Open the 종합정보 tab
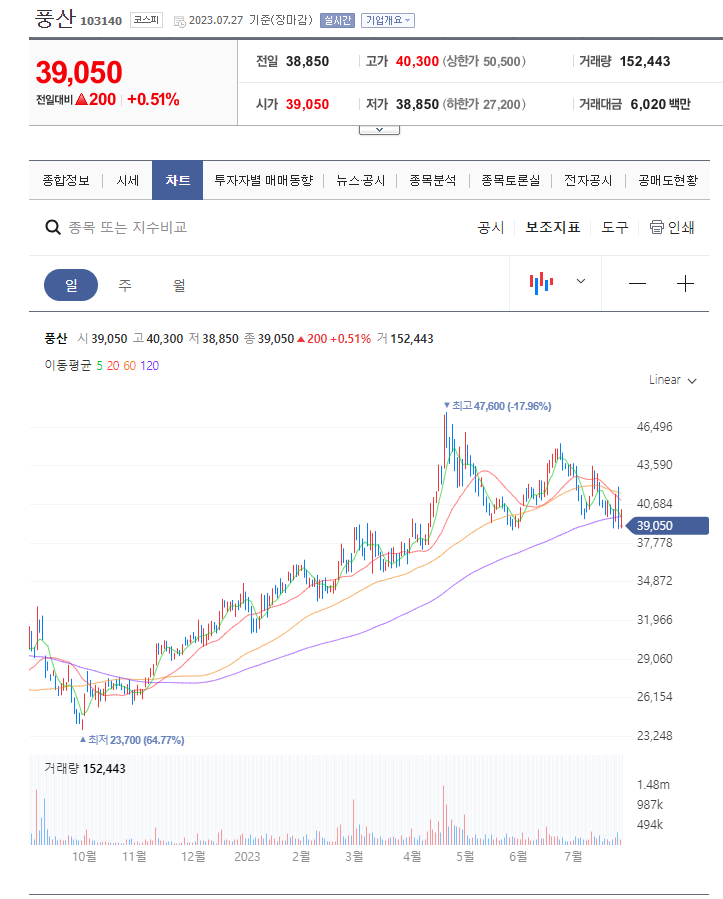The height and width of the screenshot is (899, 723). point(66,181)
